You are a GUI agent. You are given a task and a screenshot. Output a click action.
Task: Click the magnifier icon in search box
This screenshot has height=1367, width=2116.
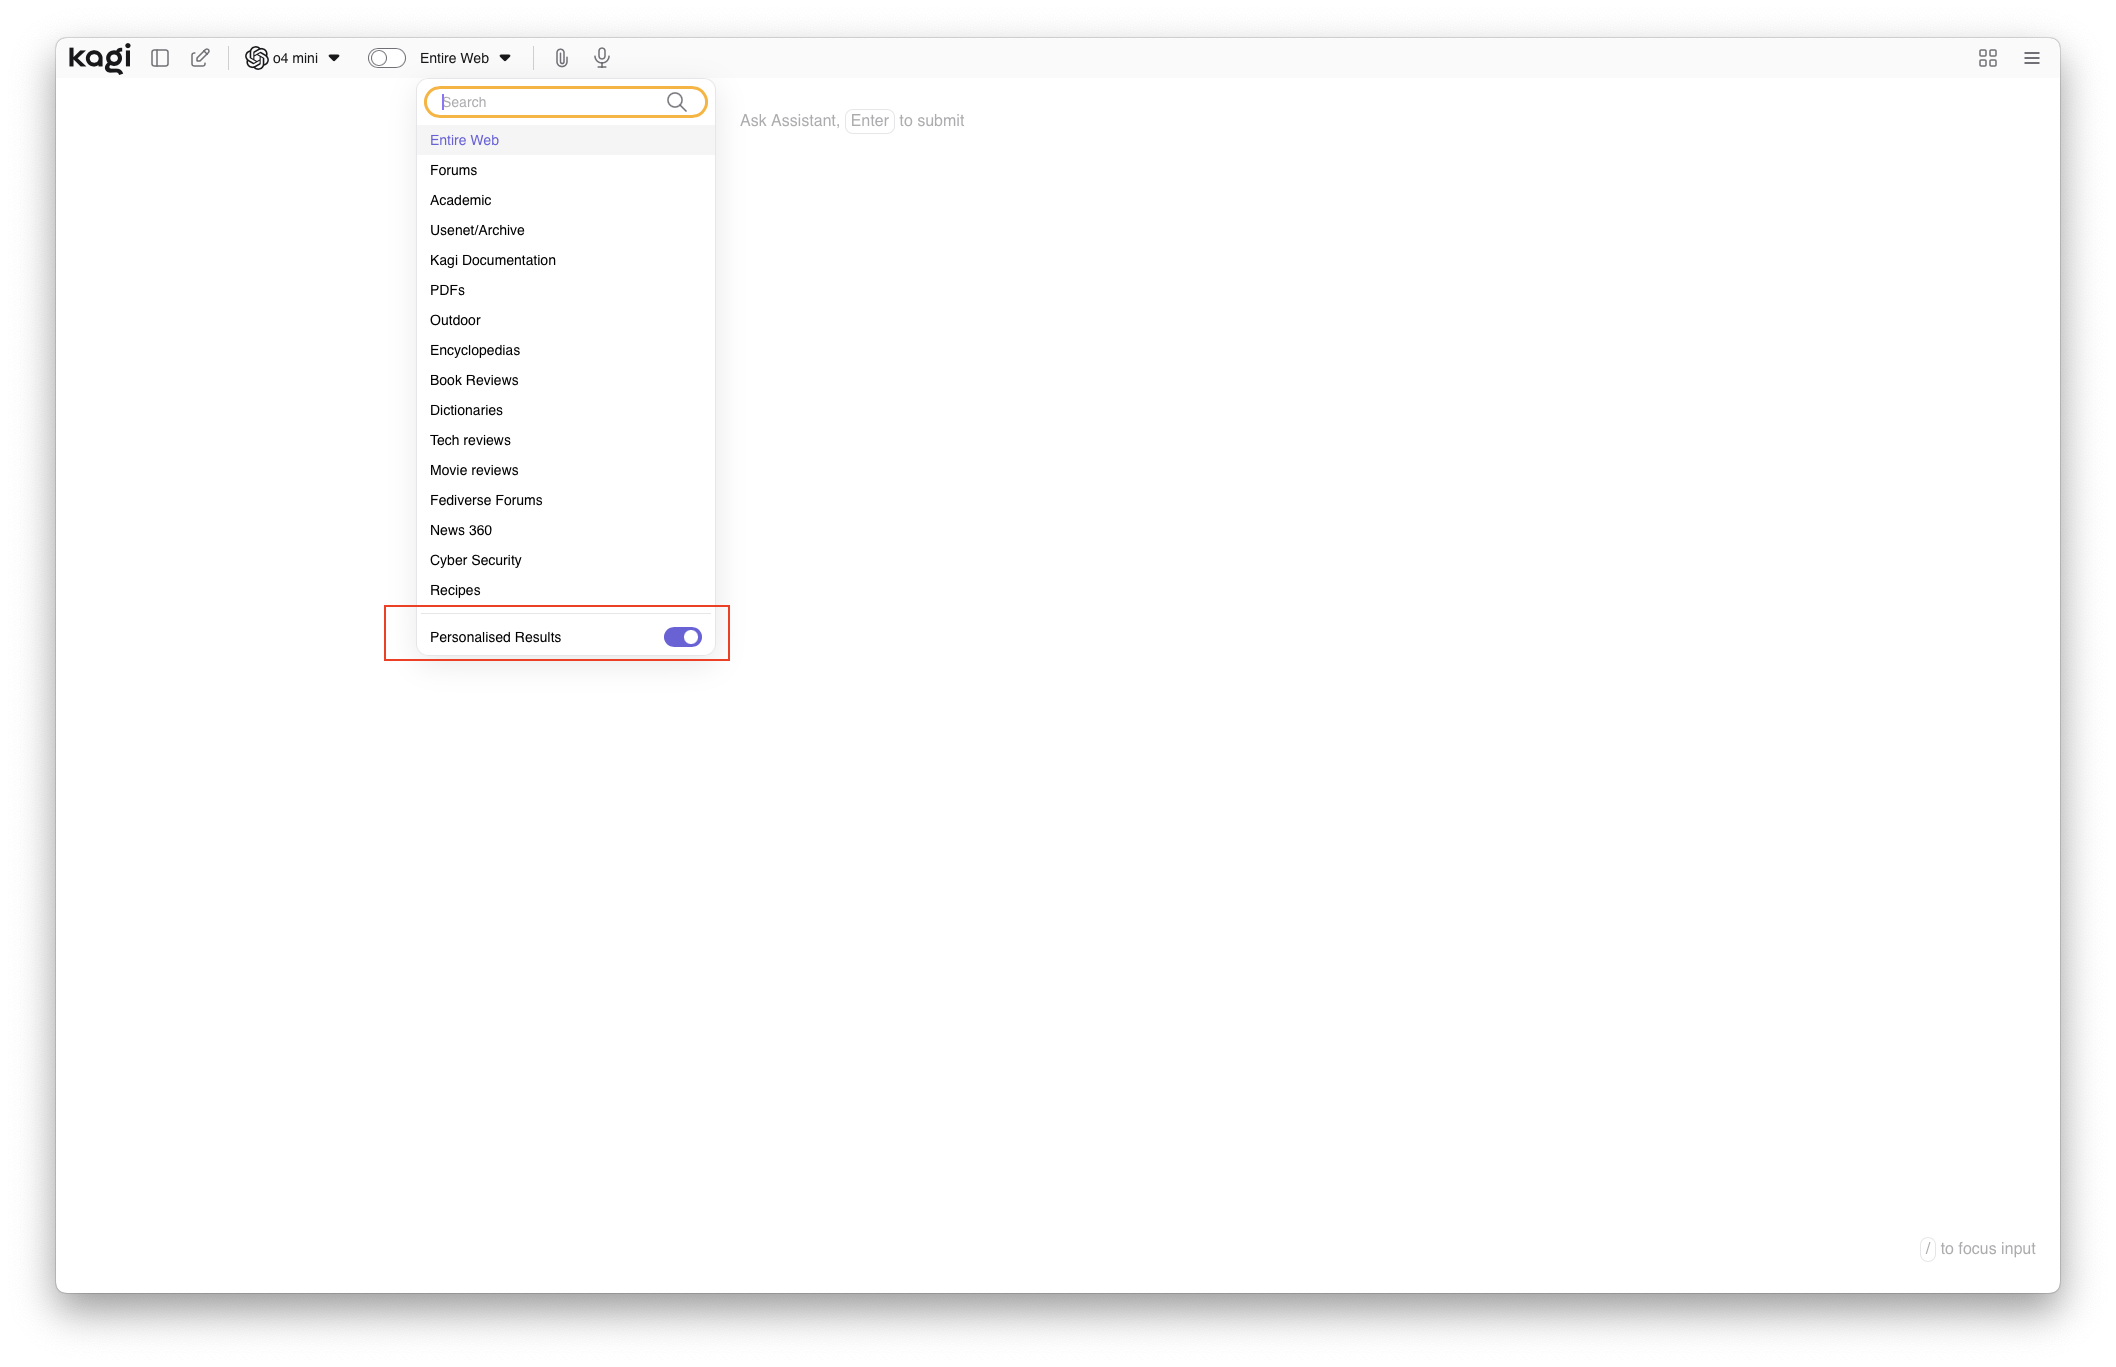tap(677, 102)
